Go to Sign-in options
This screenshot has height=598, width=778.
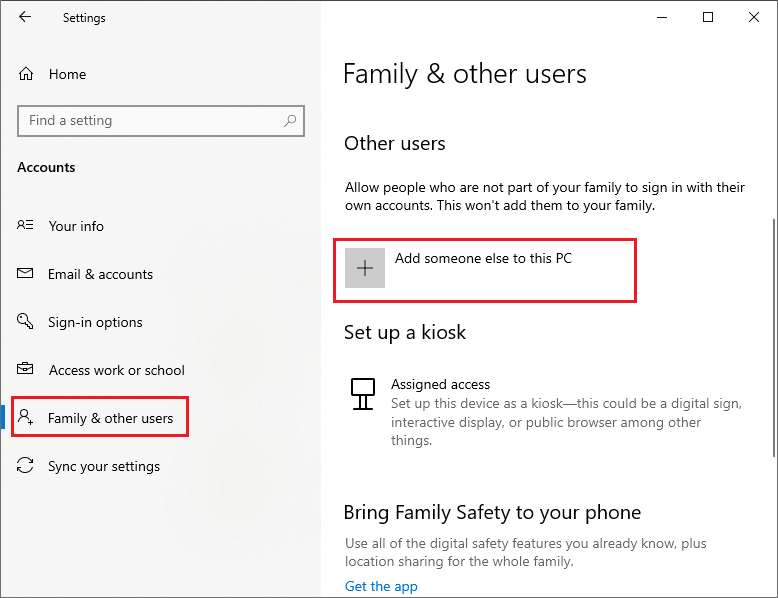[x=95, y=323]
